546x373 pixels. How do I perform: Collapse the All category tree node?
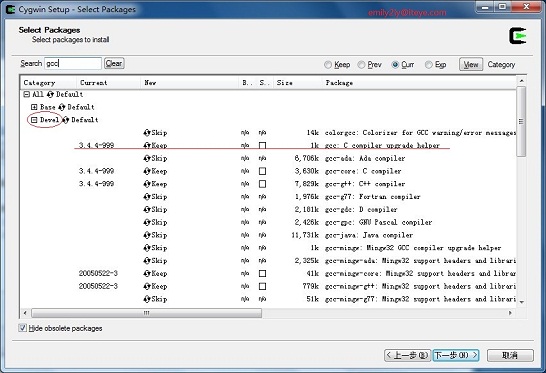click(26, 94)
